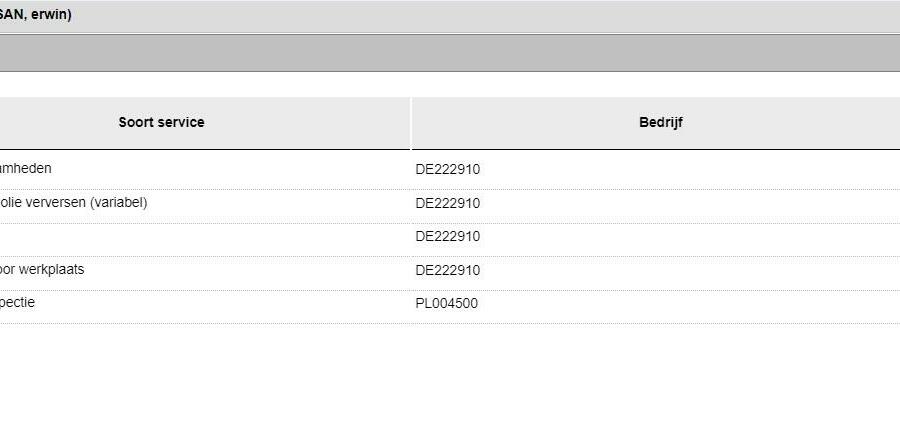Viewport: 900px width, 426px height.
Task: Choose DE222910 beside the empty service cell
Action: [x=447, y=237]
